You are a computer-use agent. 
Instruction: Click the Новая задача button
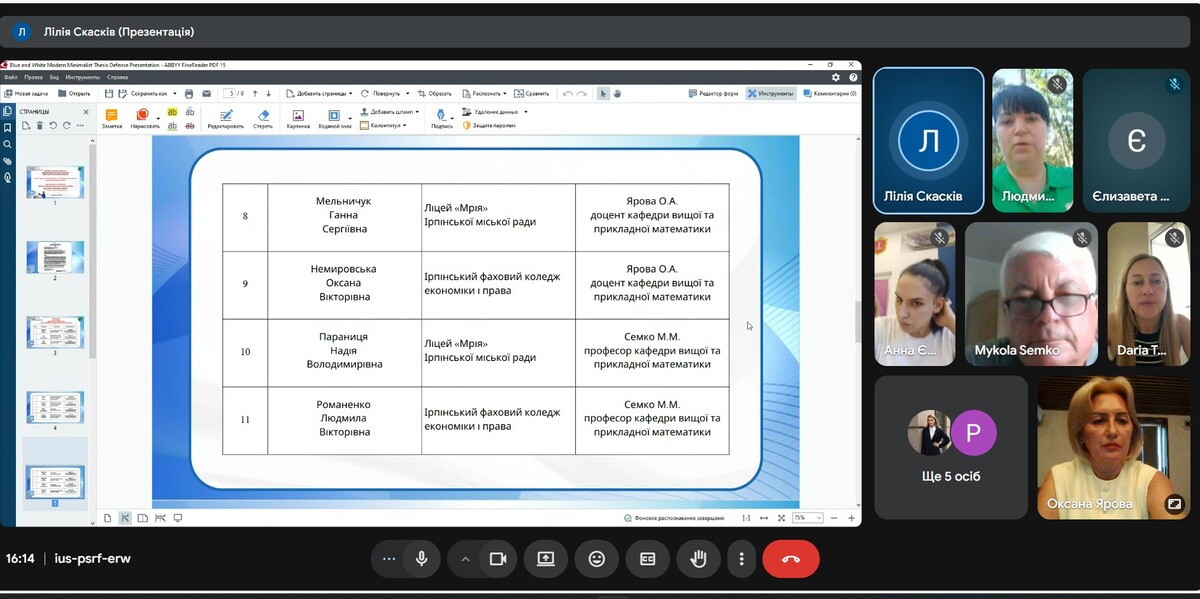pyautogui.click(x=27, y=93)
